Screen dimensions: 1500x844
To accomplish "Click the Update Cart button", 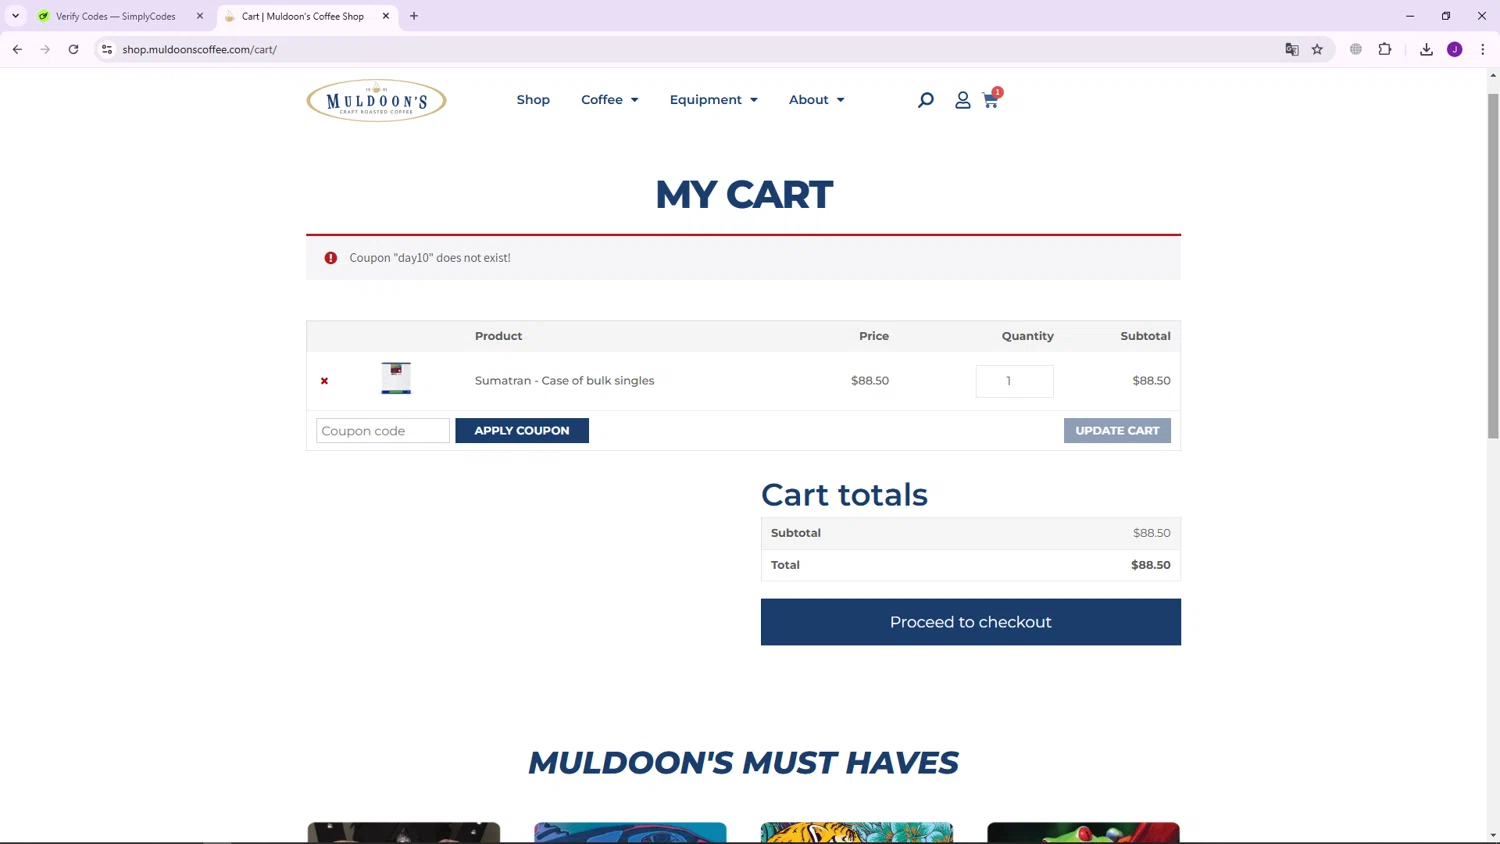I will click(1117, 431).
